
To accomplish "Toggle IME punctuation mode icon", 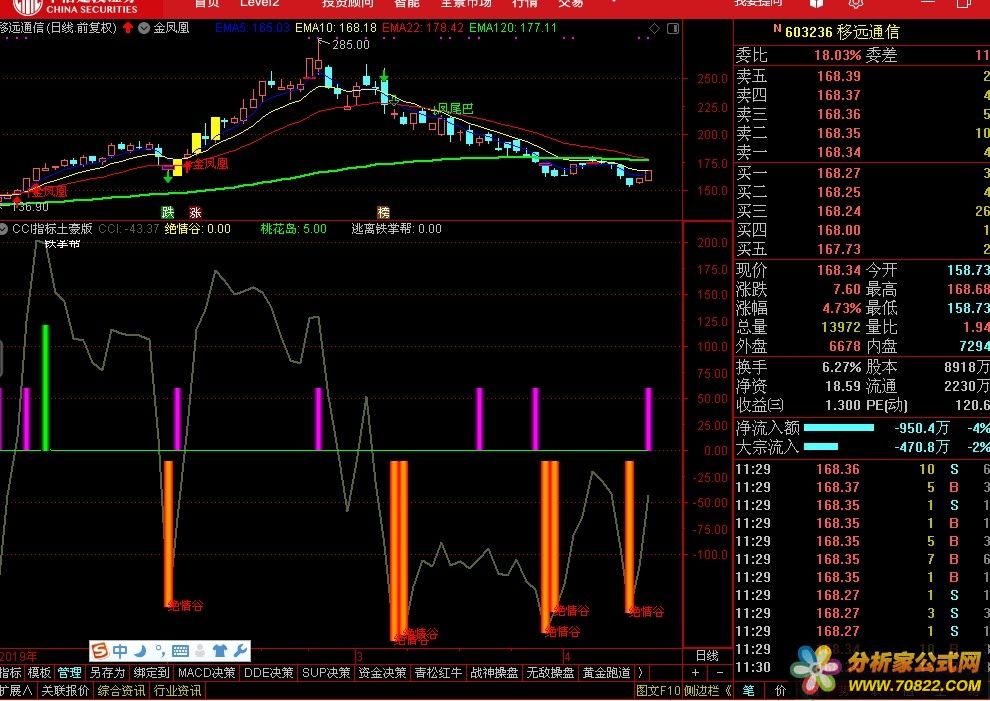I will tap(159, 650).
